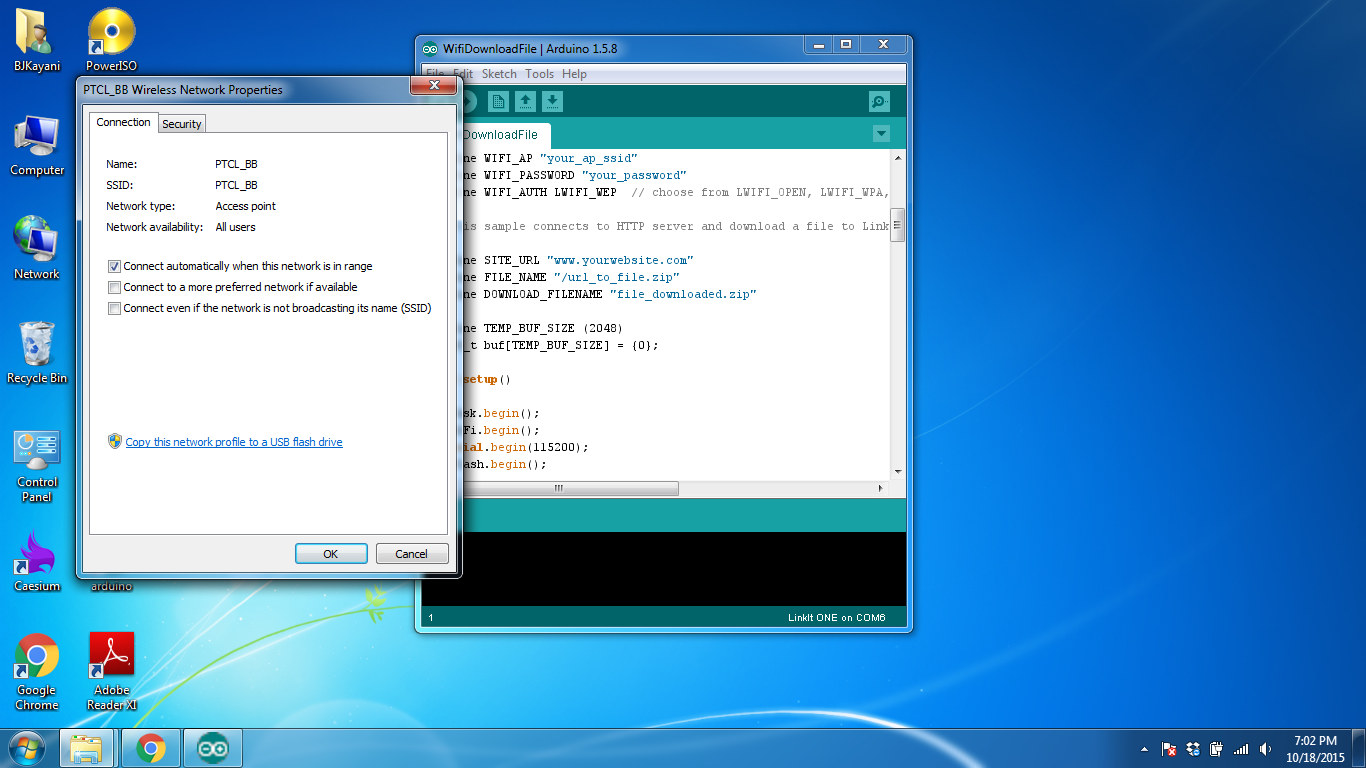Screen dimensions: 1366x768
Task: Open the clock showing 7:02 PM
Action: tap(1315, 749)
